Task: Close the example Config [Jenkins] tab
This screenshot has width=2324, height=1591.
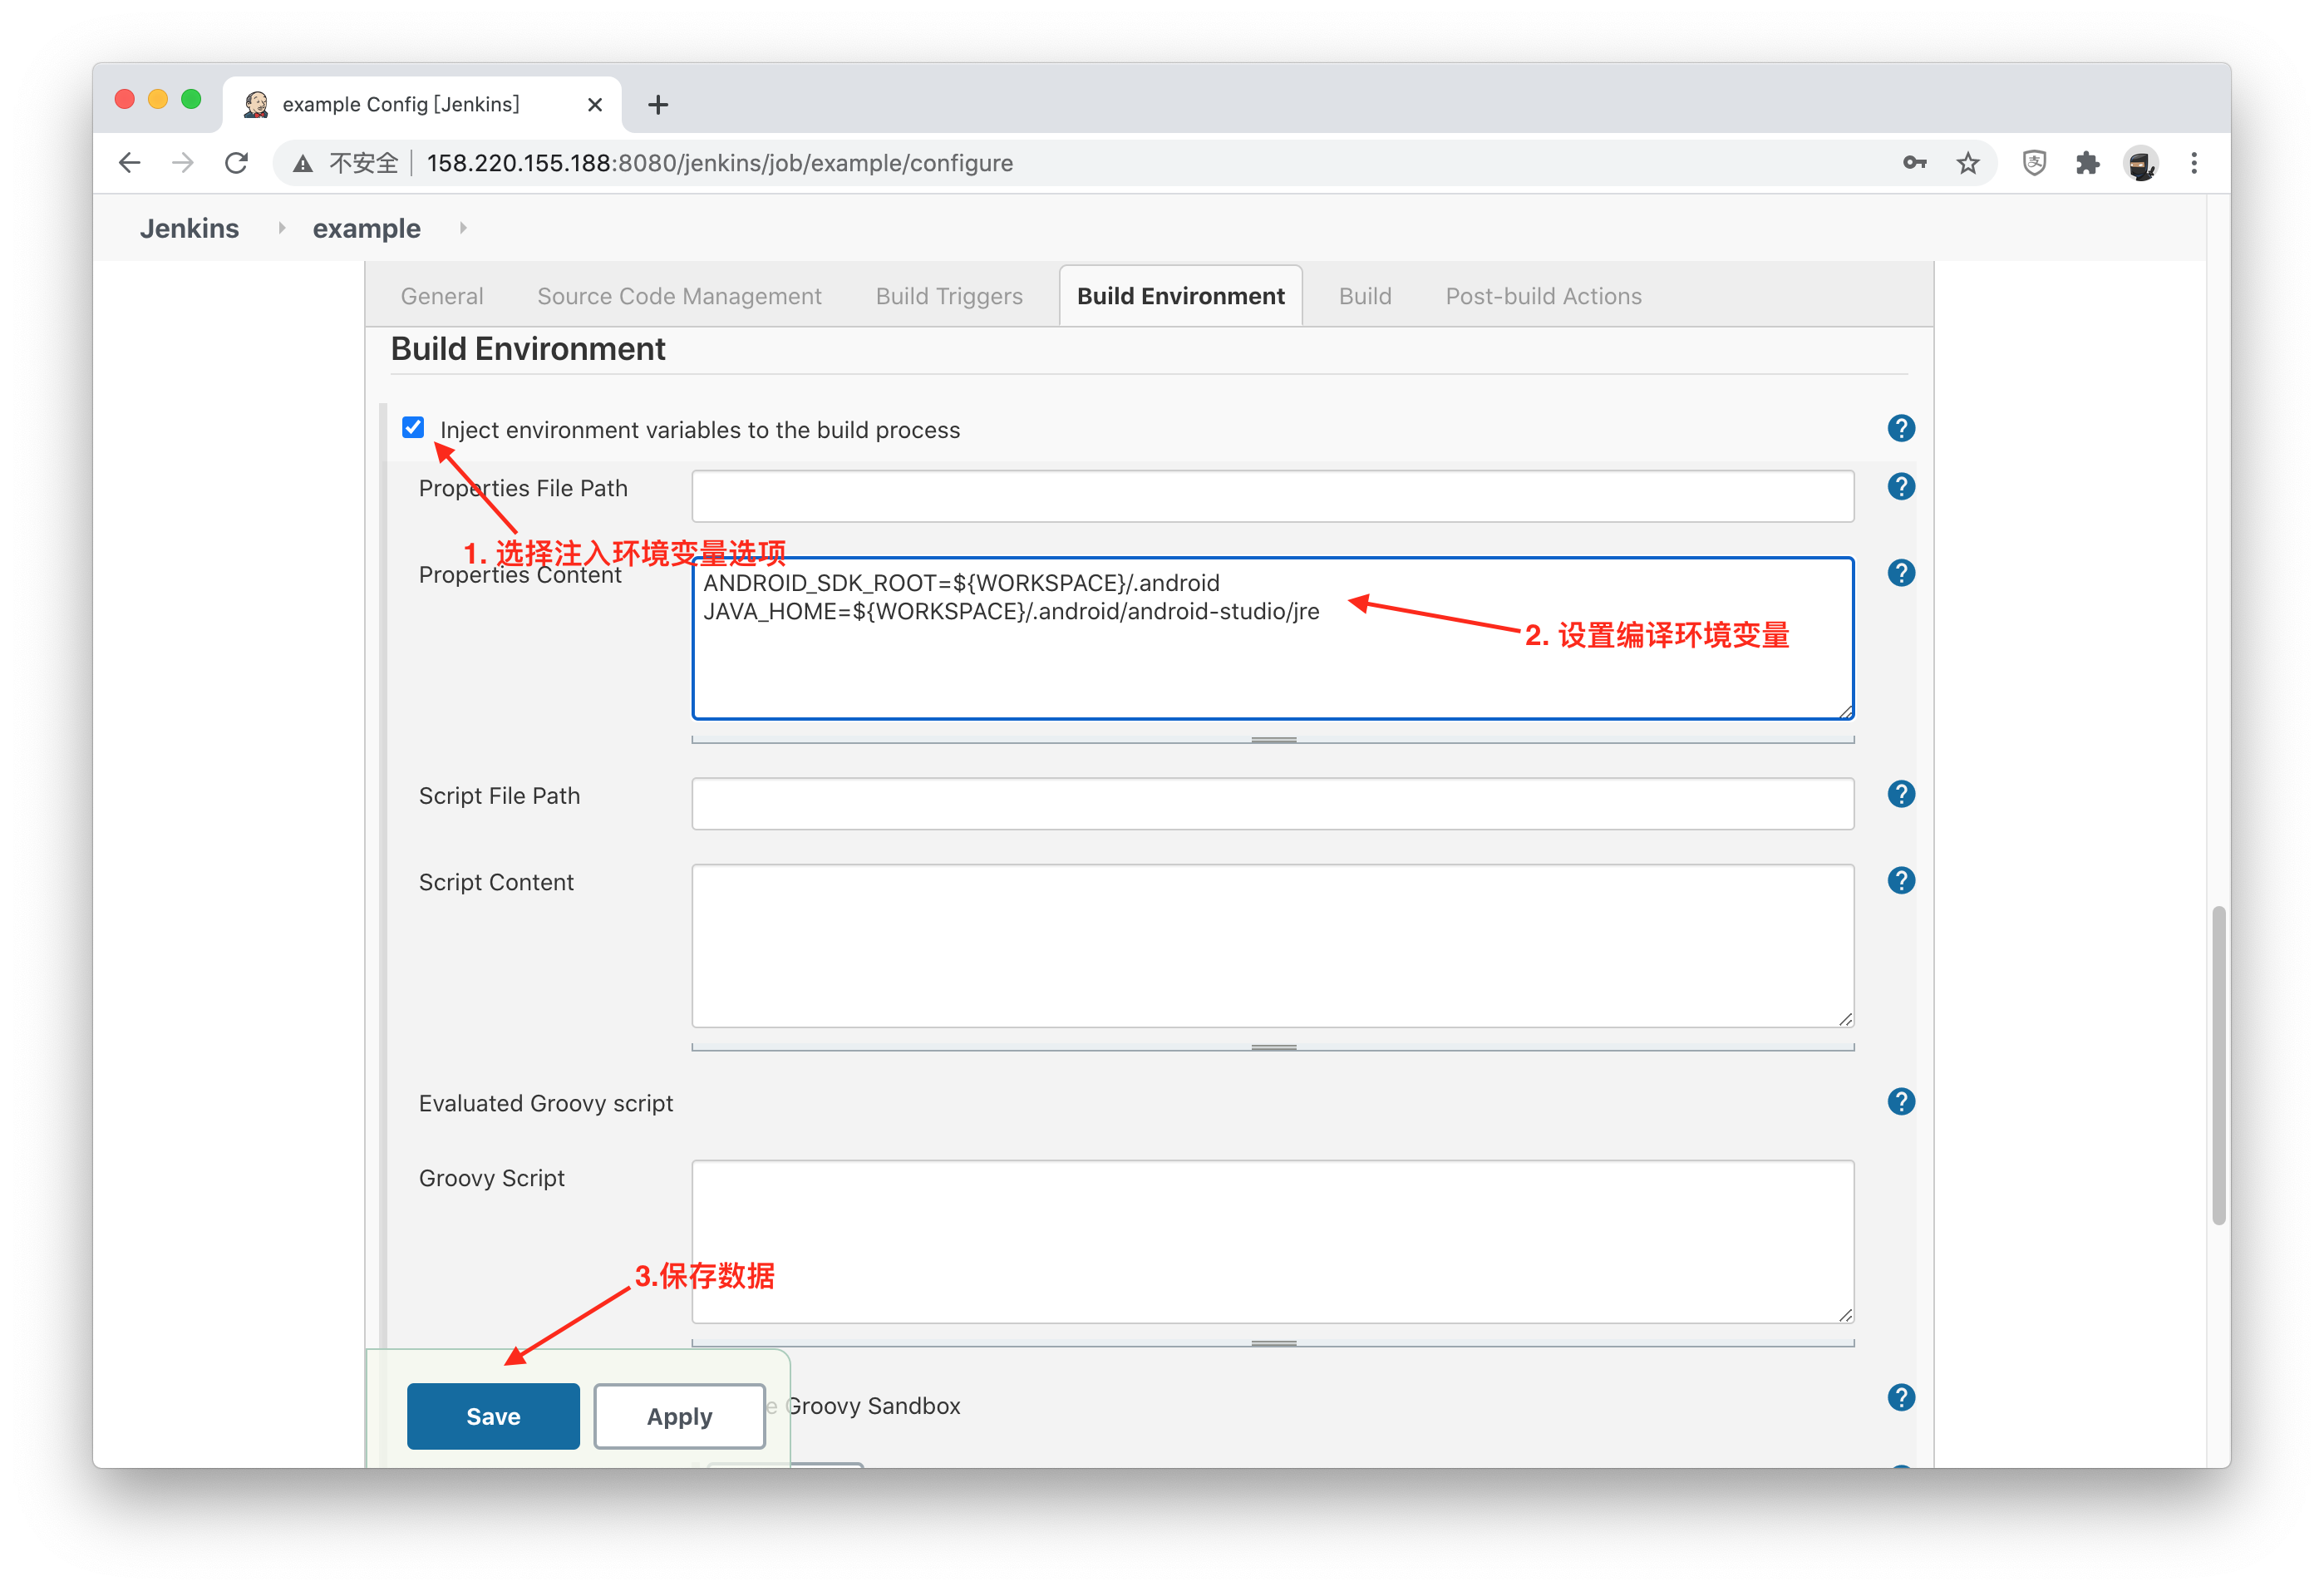Action: [595, 105]
